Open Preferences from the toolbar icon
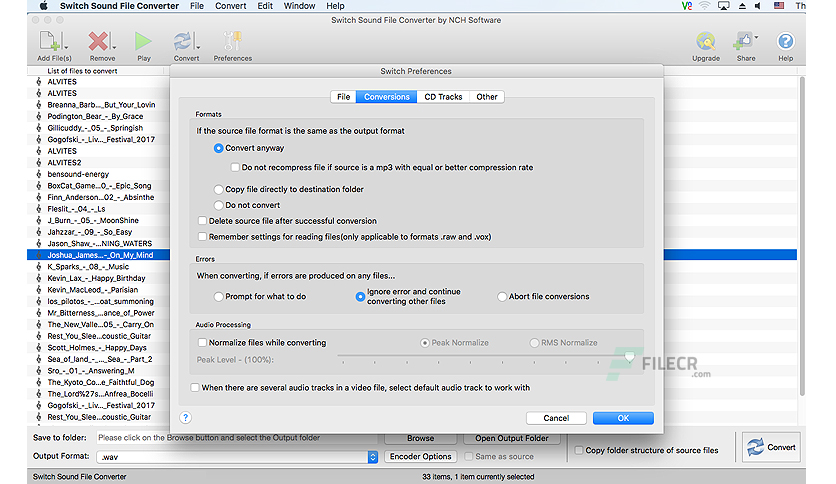 232,41
